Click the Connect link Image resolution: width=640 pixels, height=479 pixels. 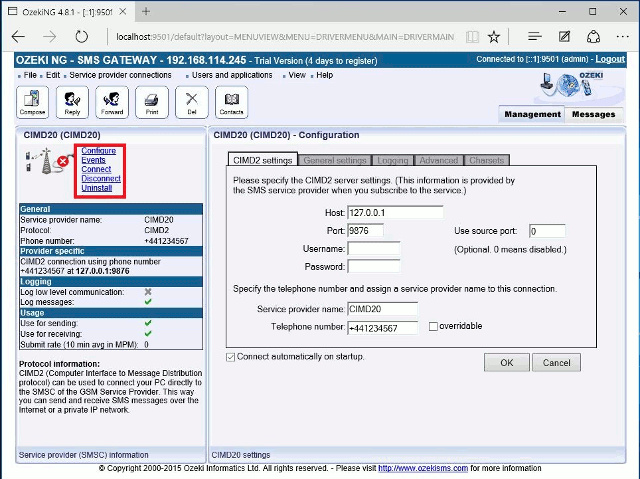pos(96,169)
